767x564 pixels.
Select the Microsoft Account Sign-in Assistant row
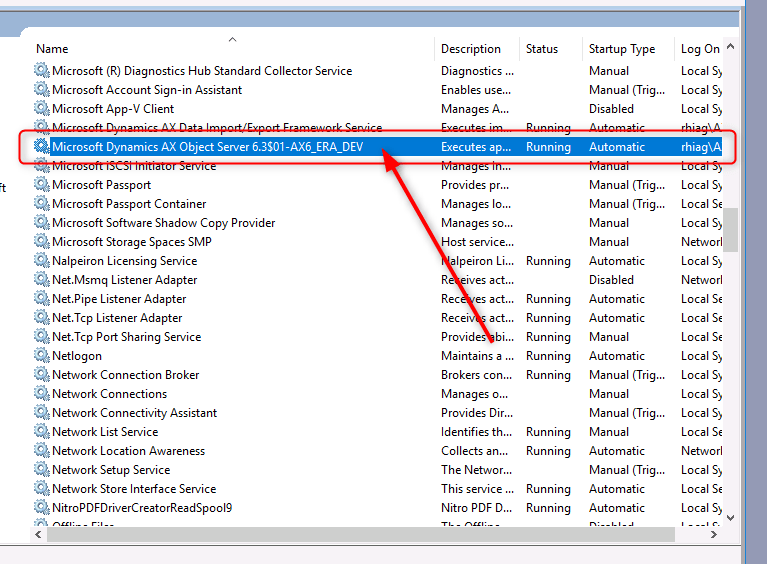point(147,90)
